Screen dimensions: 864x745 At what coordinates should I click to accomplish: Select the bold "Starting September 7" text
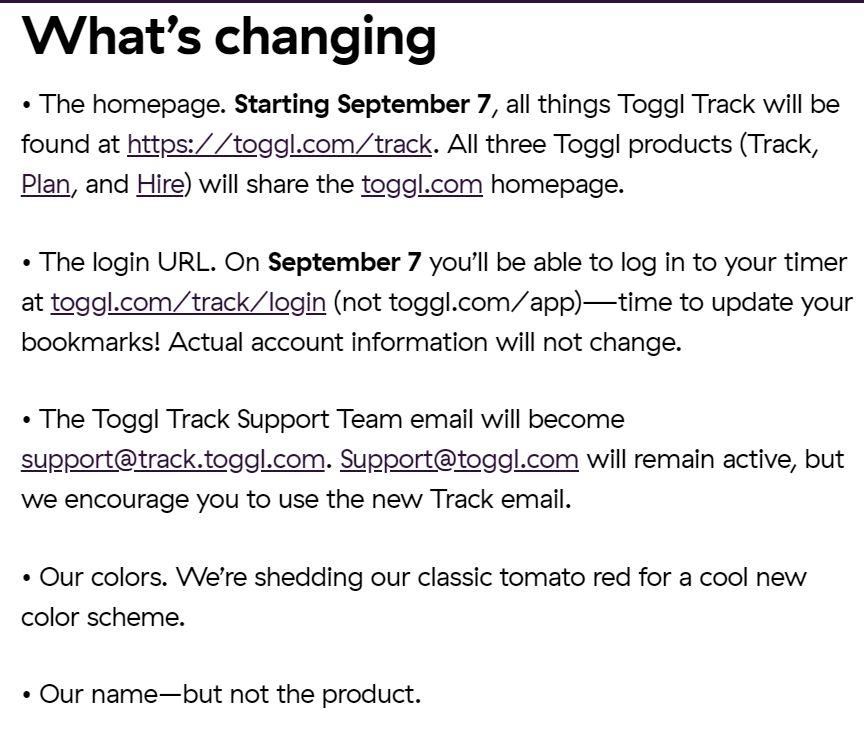pyautogui.click(x=363, y=105)
